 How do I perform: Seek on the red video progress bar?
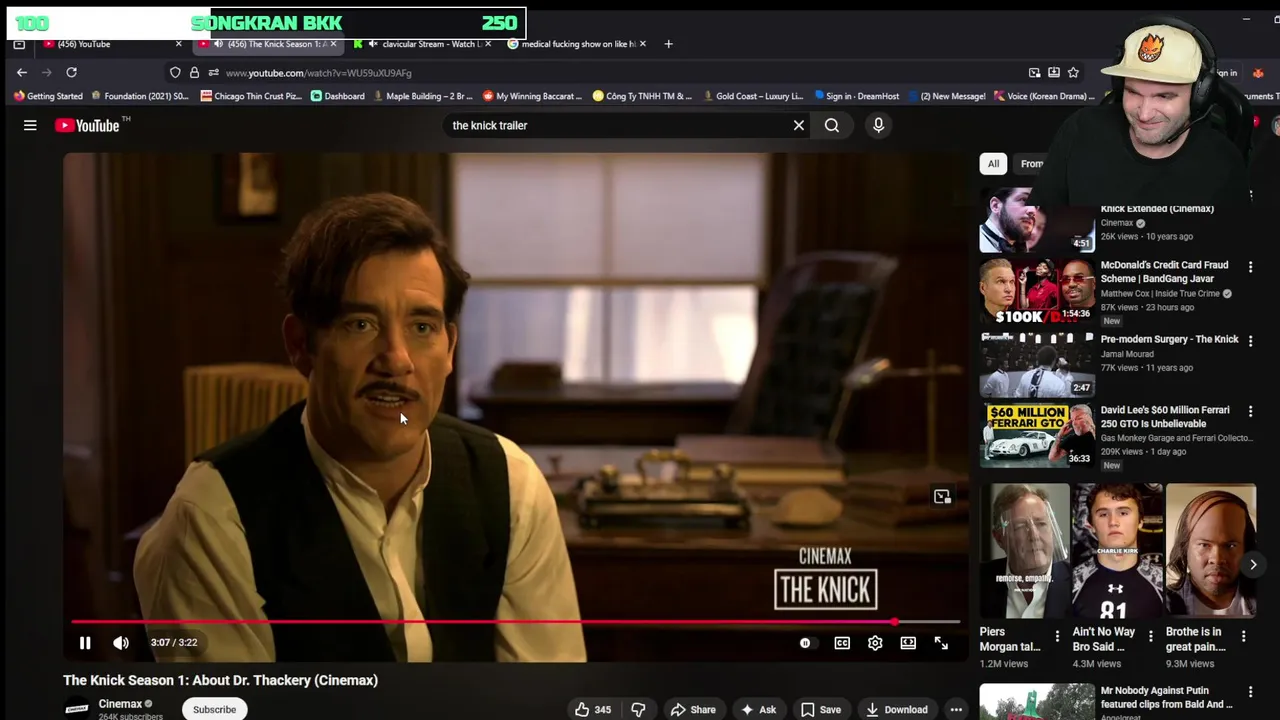pos(515,622)
